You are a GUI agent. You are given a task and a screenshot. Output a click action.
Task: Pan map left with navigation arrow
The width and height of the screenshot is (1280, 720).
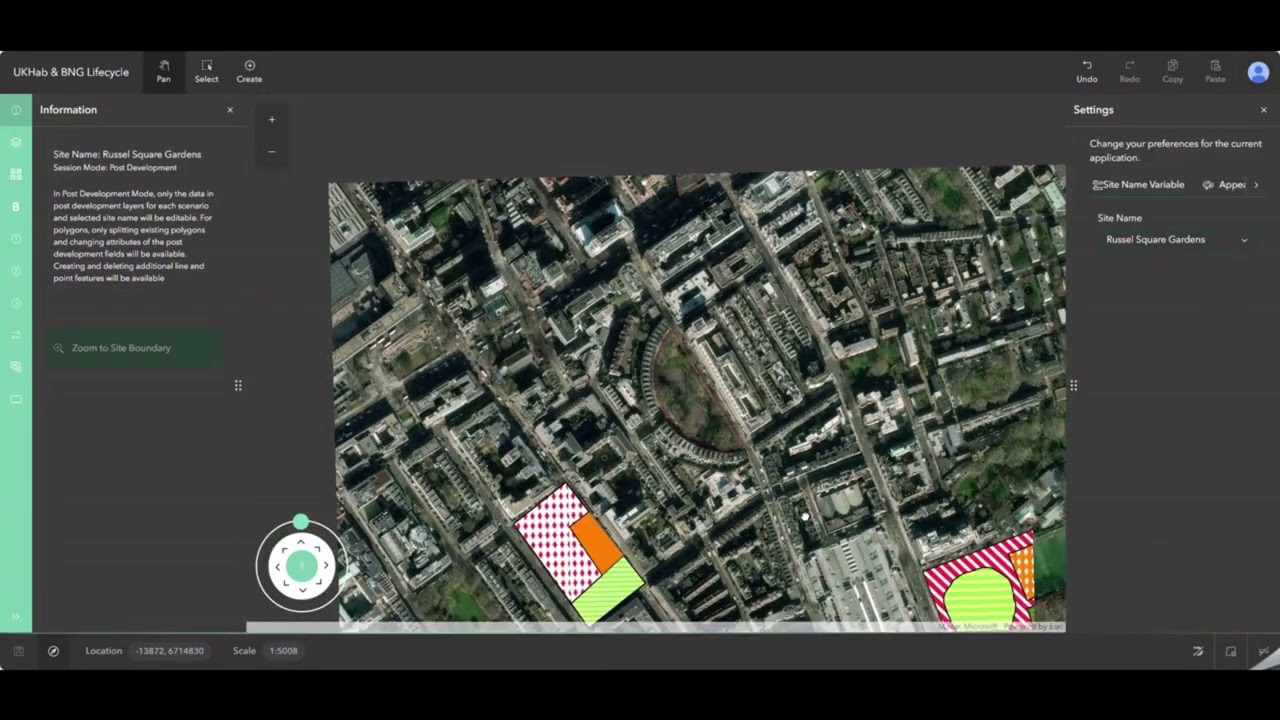(x=278, y=566)
